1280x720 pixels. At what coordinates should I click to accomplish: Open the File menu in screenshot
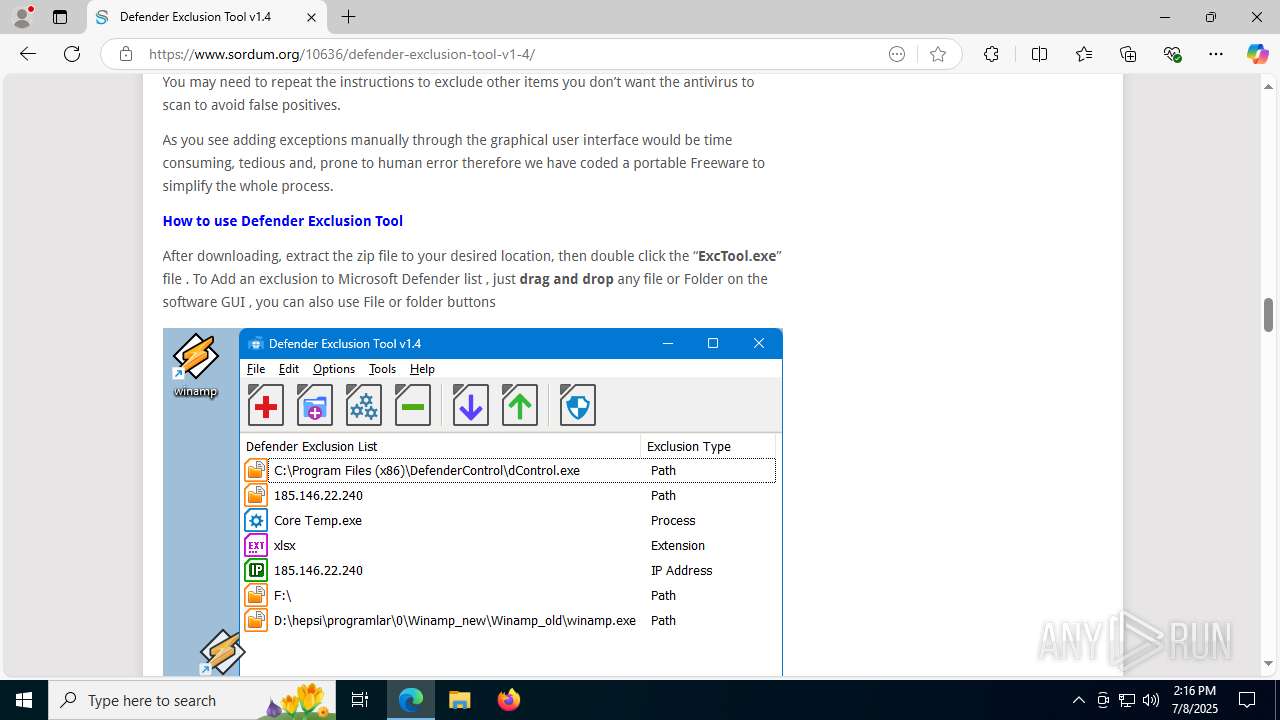click(x=256, y=369)
